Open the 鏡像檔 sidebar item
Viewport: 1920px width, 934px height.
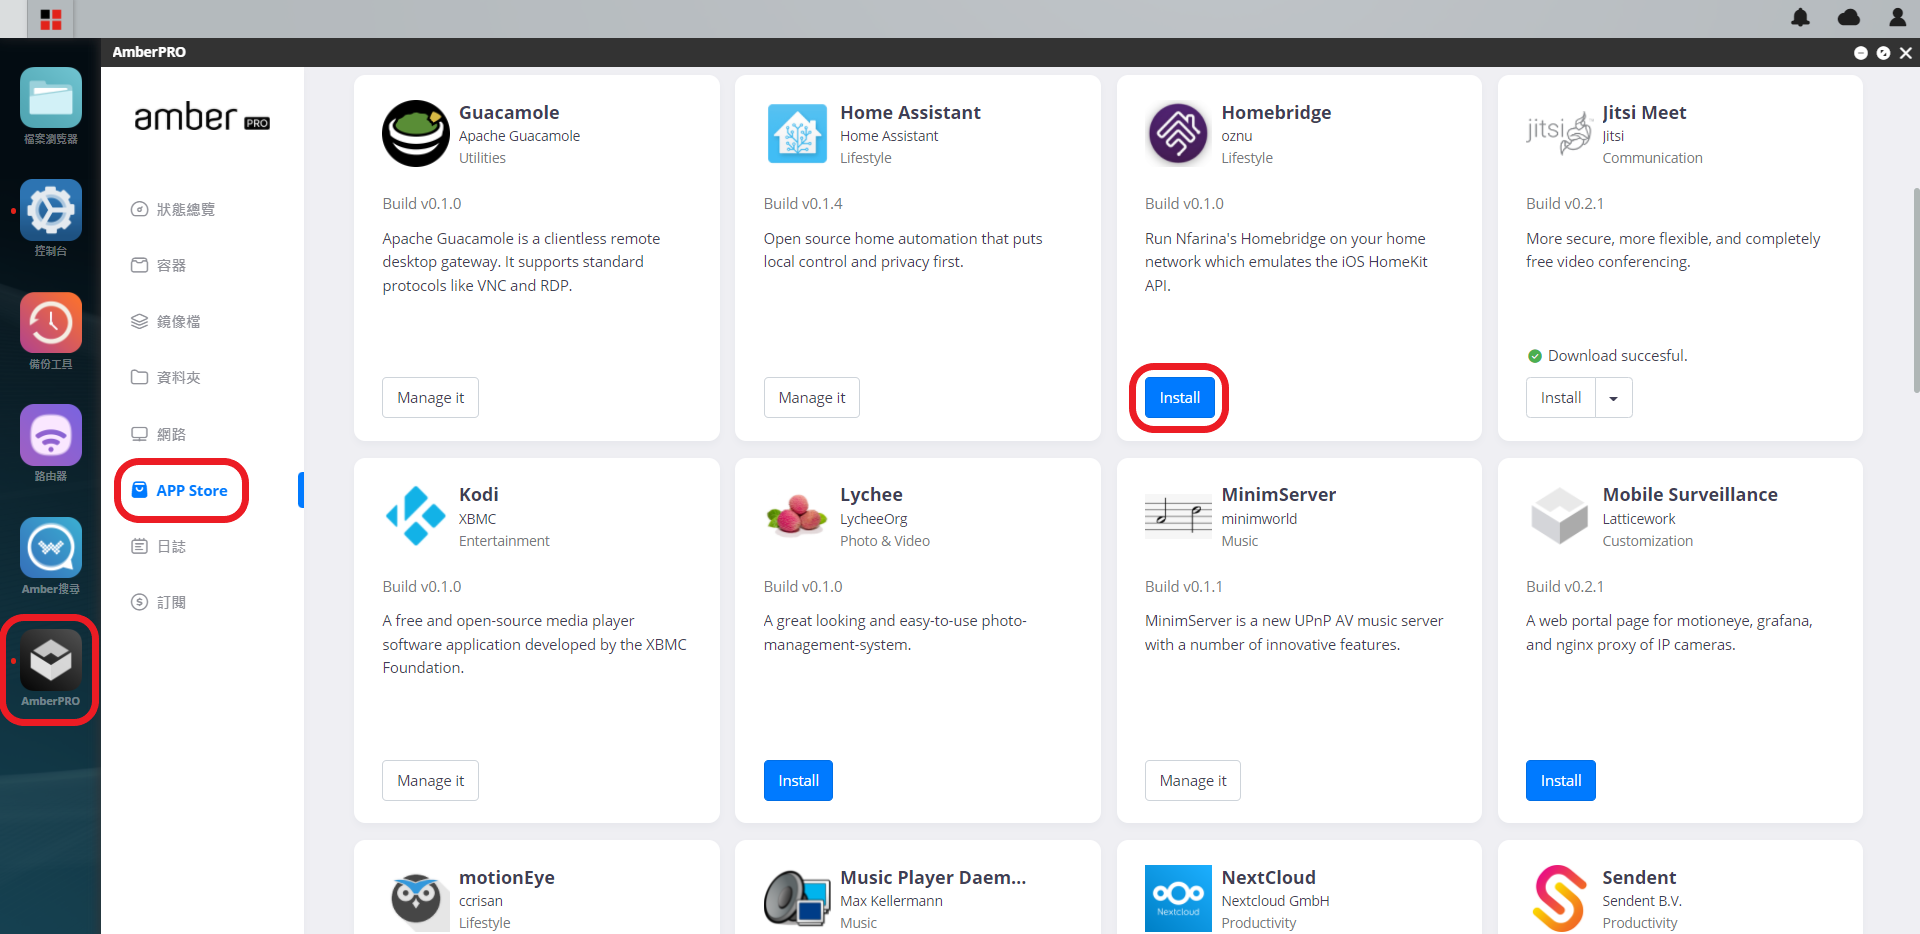tap(166, 321)
